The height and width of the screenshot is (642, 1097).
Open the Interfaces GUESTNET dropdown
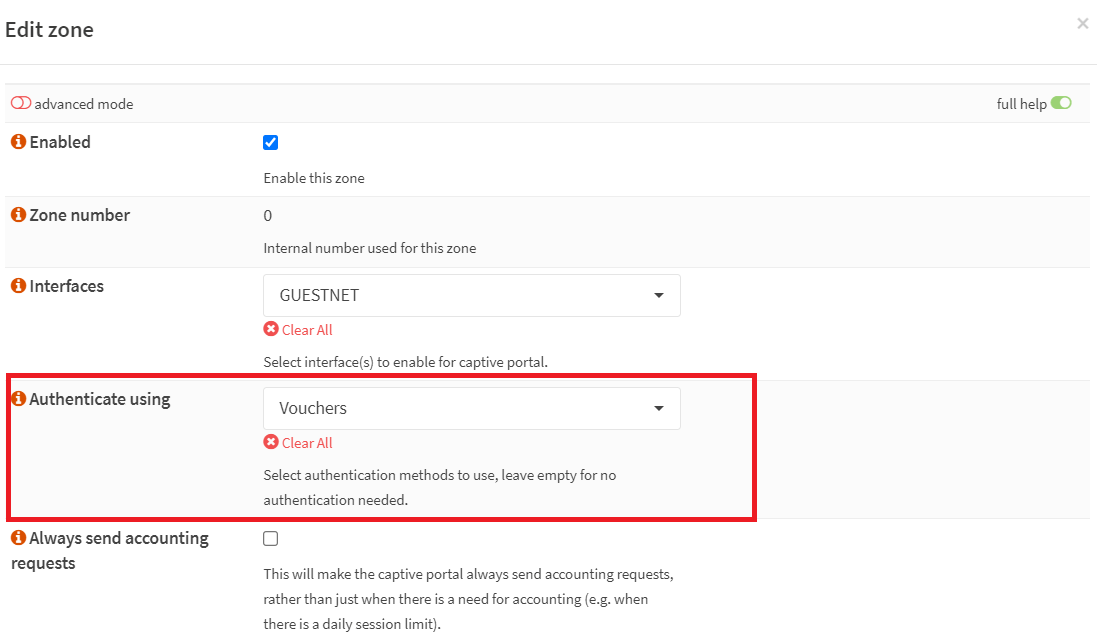(x=471, y=295)
